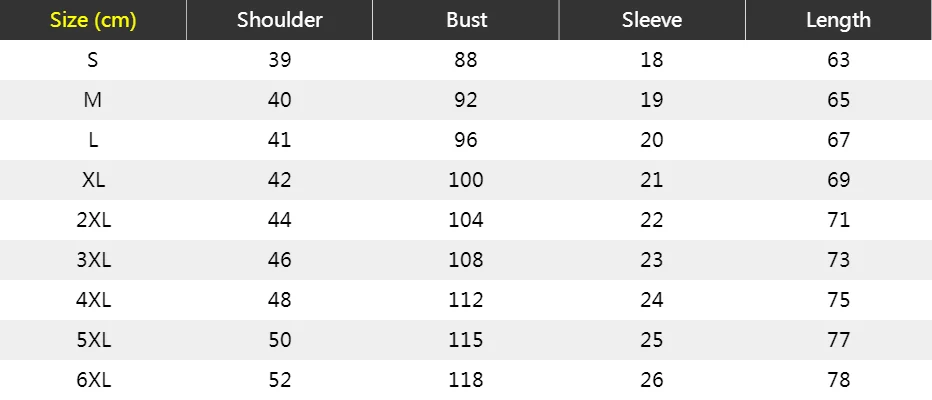
Task: Select the 4XL size row label
Action: (93, 300)
